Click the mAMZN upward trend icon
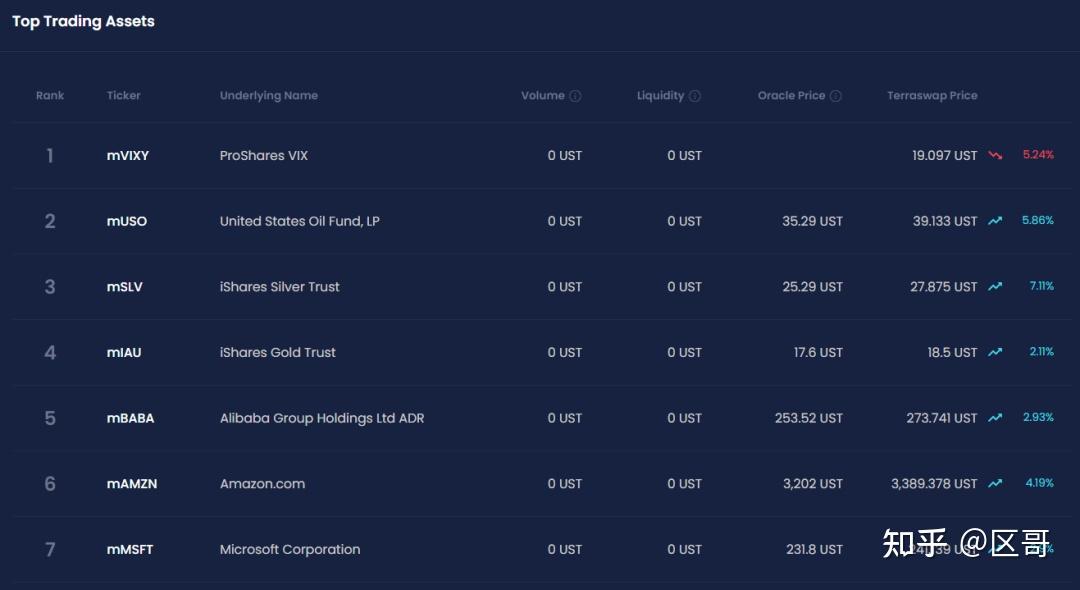This screenshot has height=590, width=1080. (x=995, y=483)
